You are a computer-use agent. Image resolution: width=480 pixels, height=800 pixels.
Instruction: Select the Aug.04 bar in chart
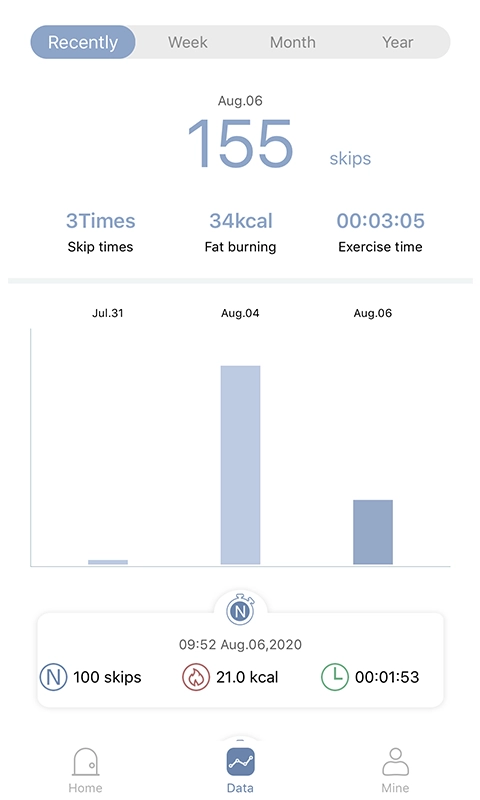click(x=240, y=465)
